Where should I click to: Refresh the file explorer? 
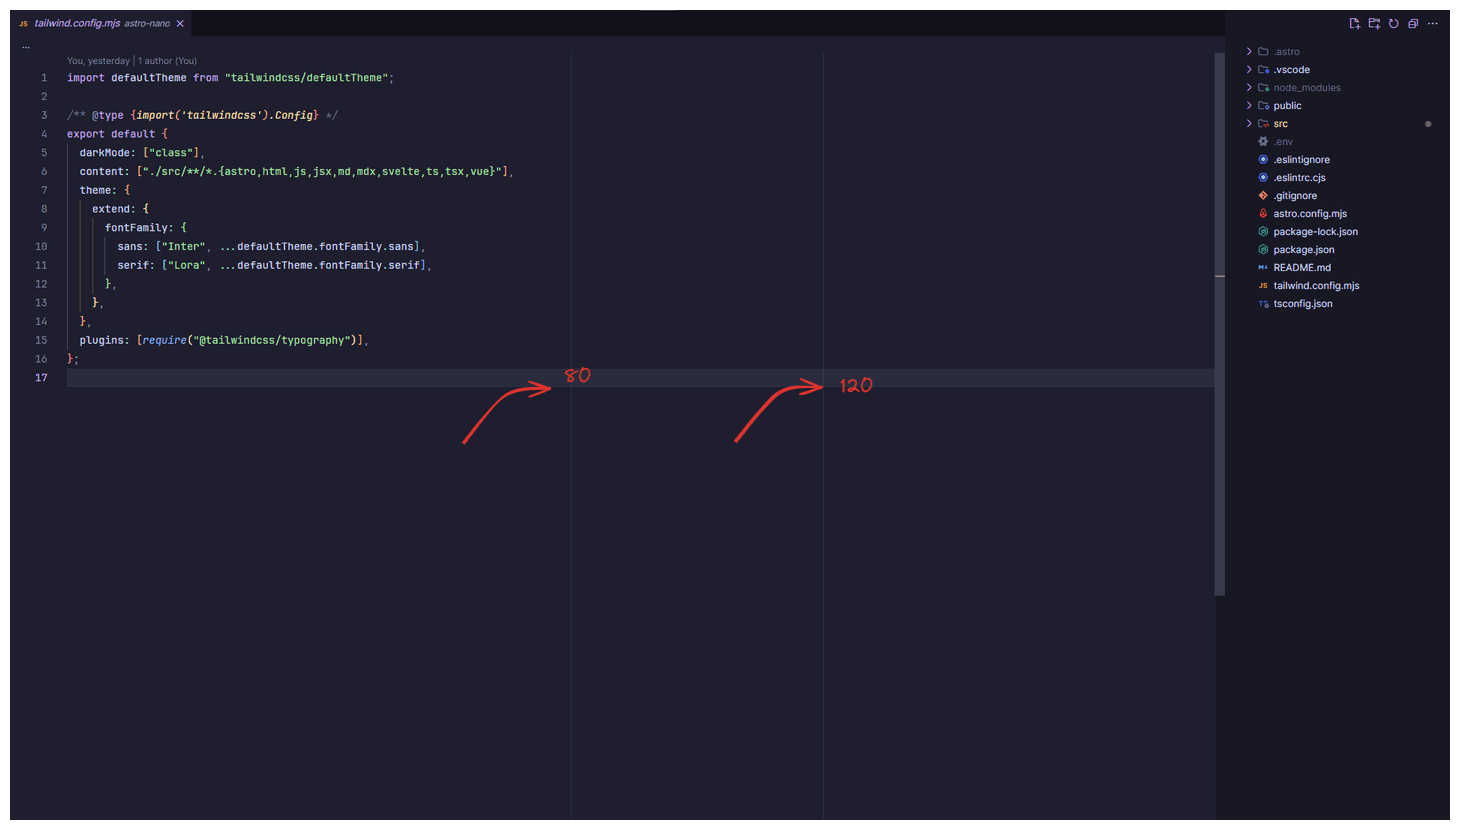tap(1393, 23)
